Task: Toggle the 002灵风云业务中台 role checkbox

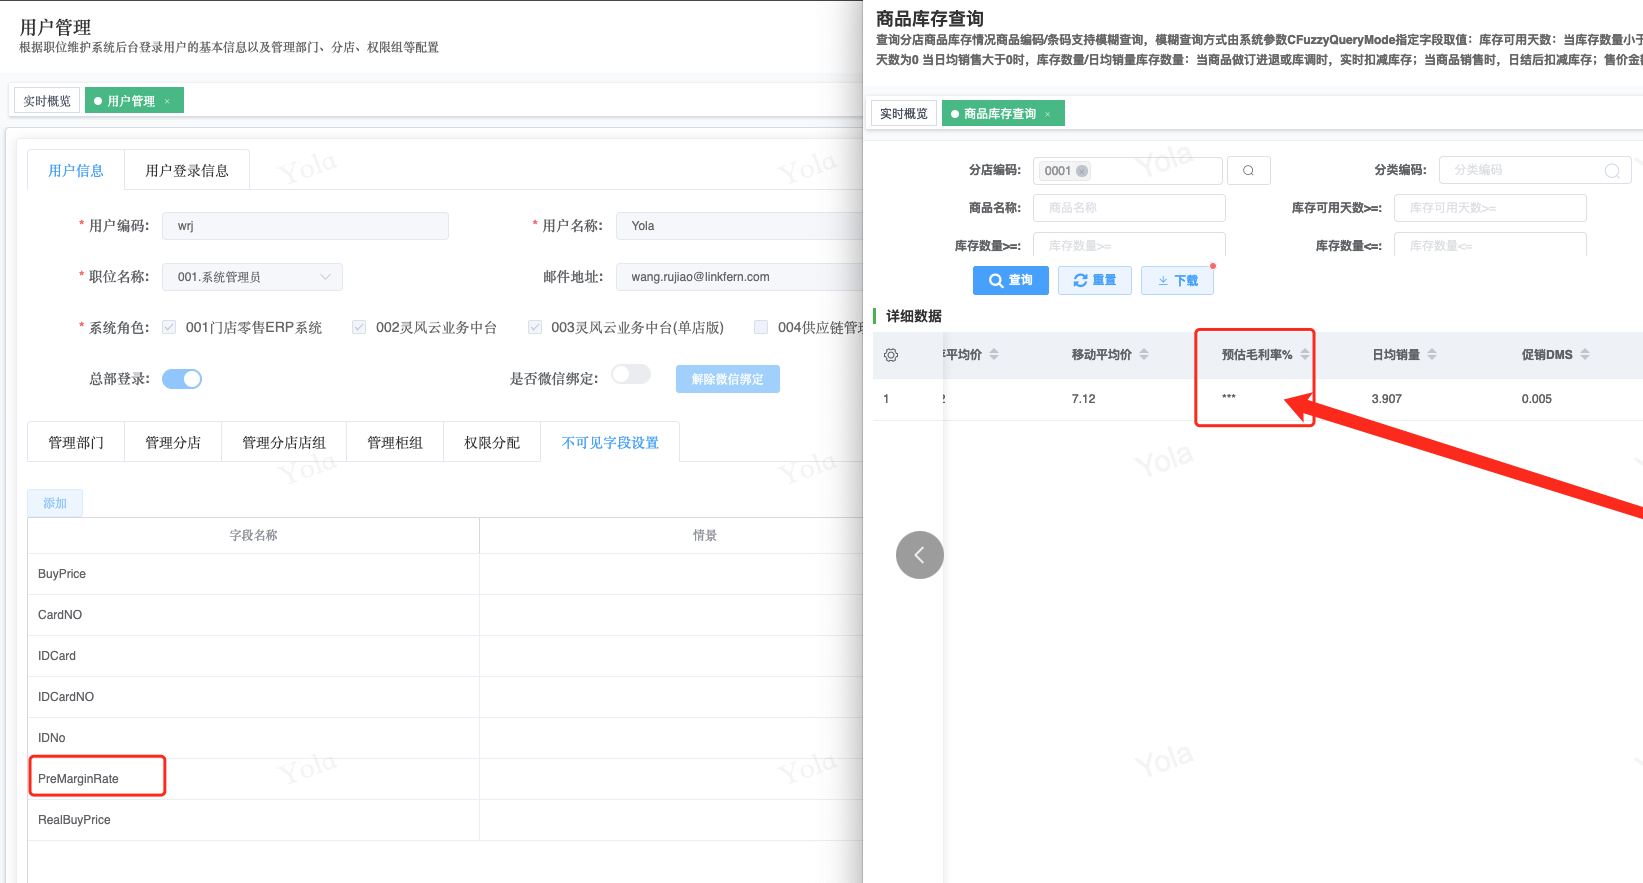Action: click(359, 327)
